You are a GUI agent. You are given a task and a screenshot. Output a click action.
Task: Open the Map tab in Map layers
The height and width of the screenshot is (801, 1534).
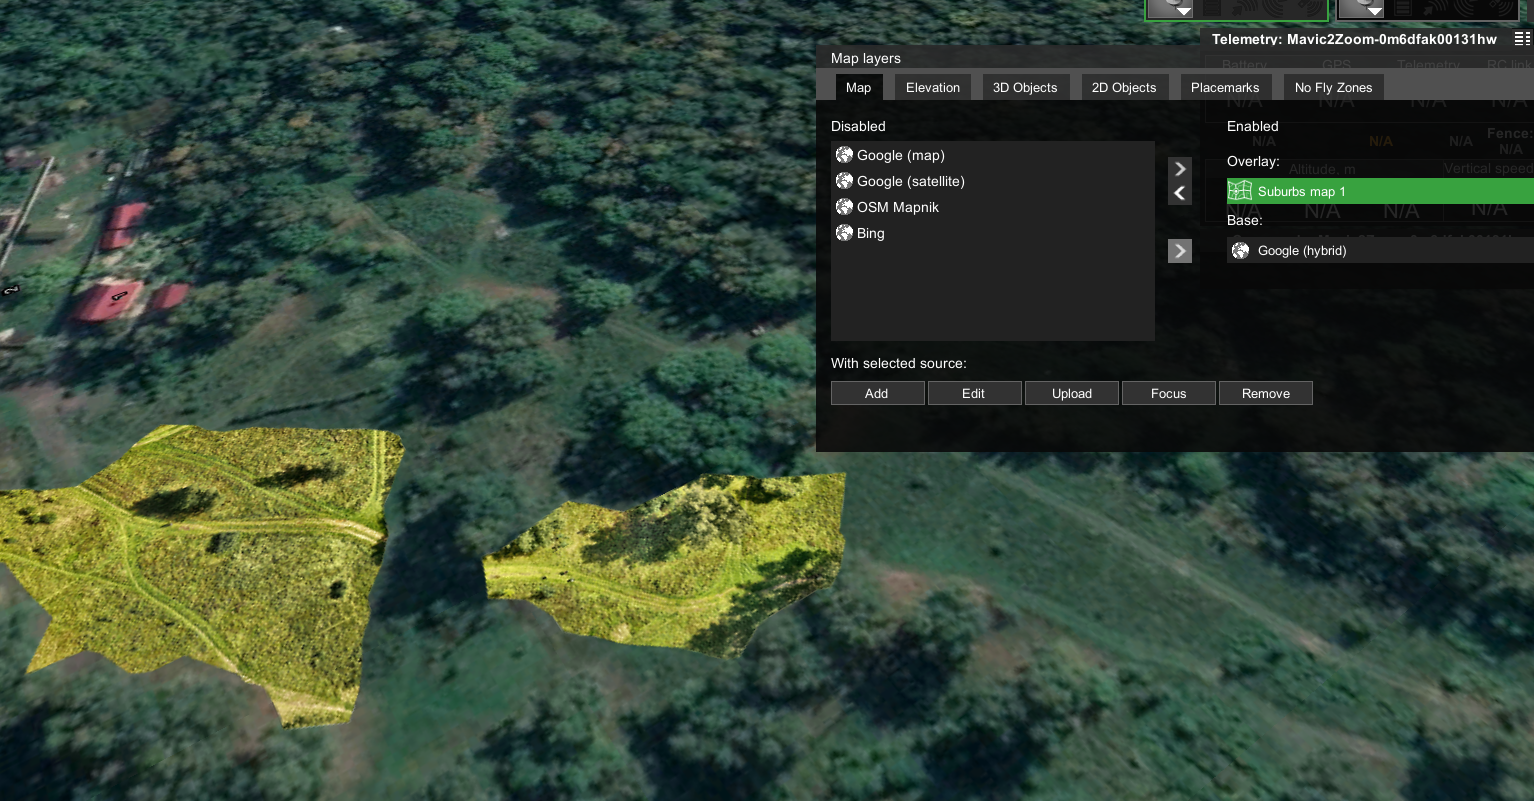858,87
